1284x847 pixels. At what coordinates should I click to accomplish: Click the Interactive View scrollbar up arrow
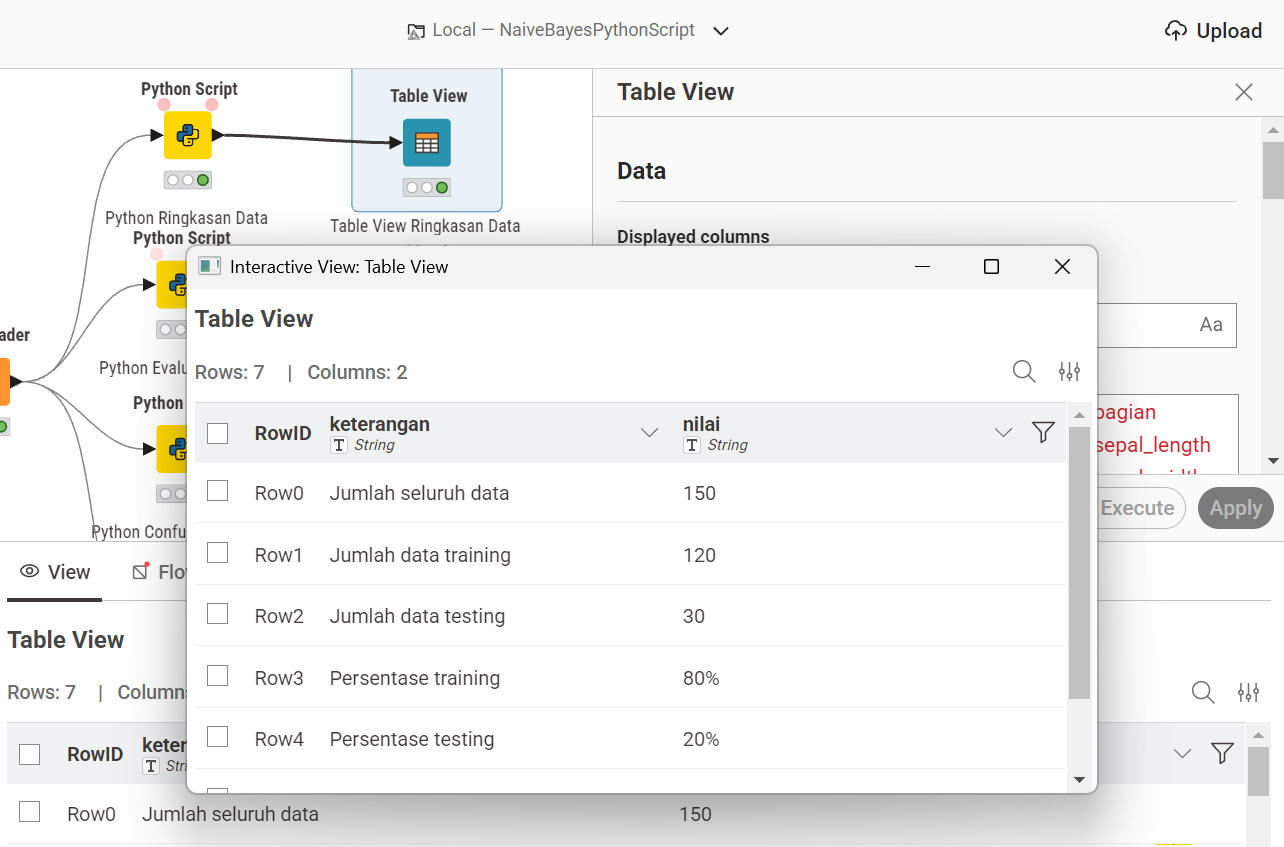pos(1079,414)
